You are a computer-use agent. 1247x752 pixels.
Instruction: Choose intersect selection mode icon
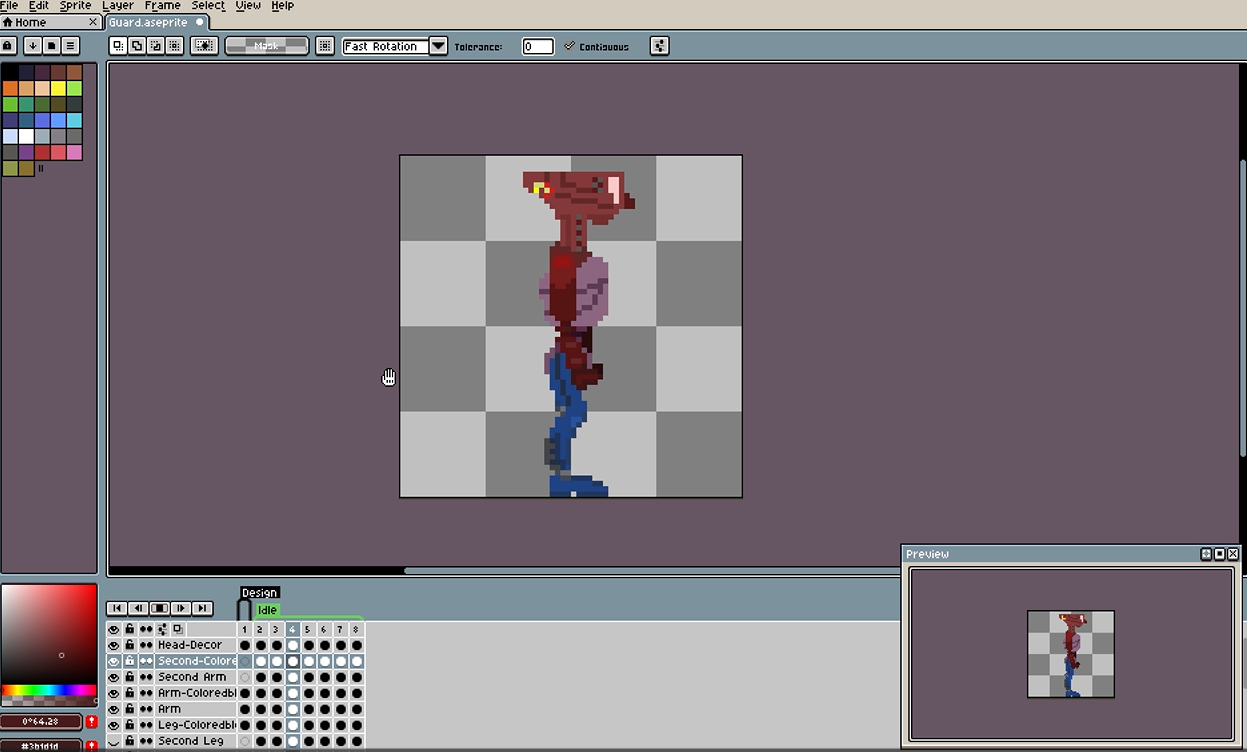174,45
